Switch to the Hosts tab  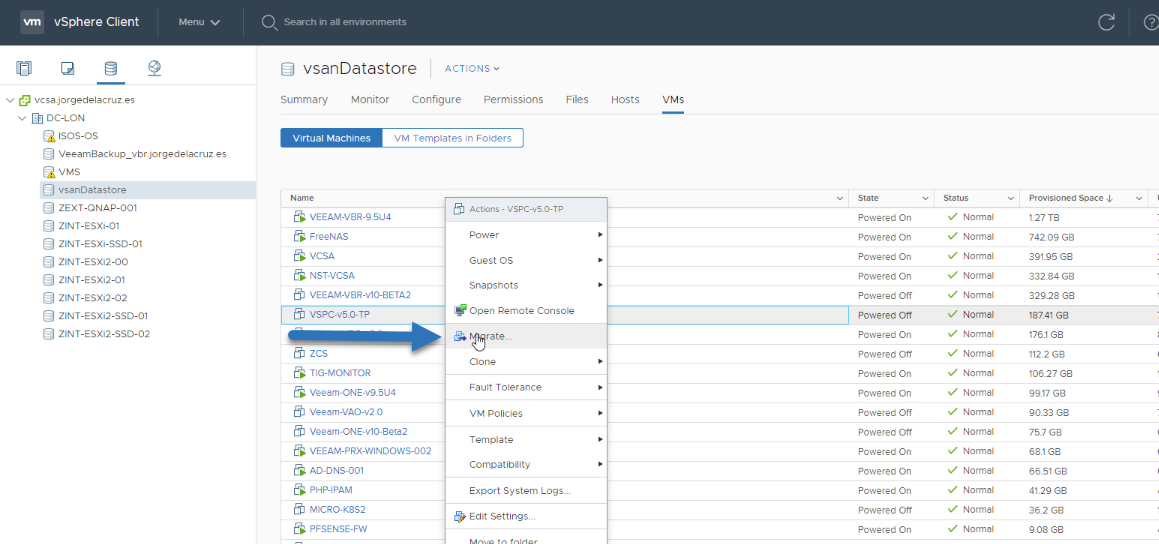click(625, 100)
